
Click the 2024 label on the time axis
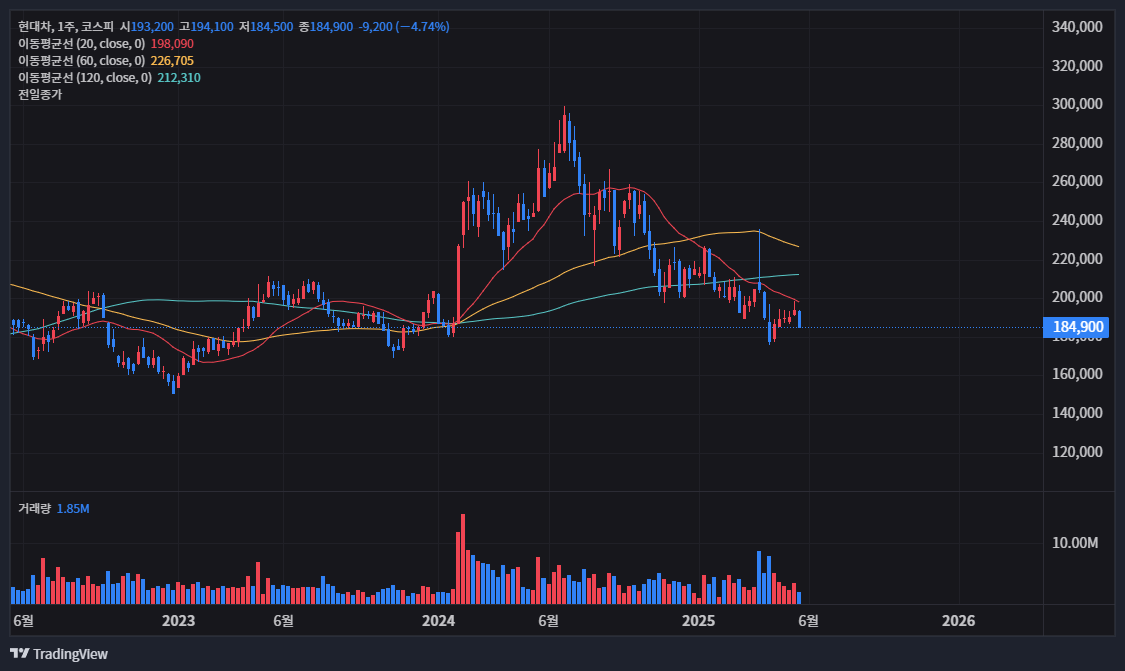[438, 621]
